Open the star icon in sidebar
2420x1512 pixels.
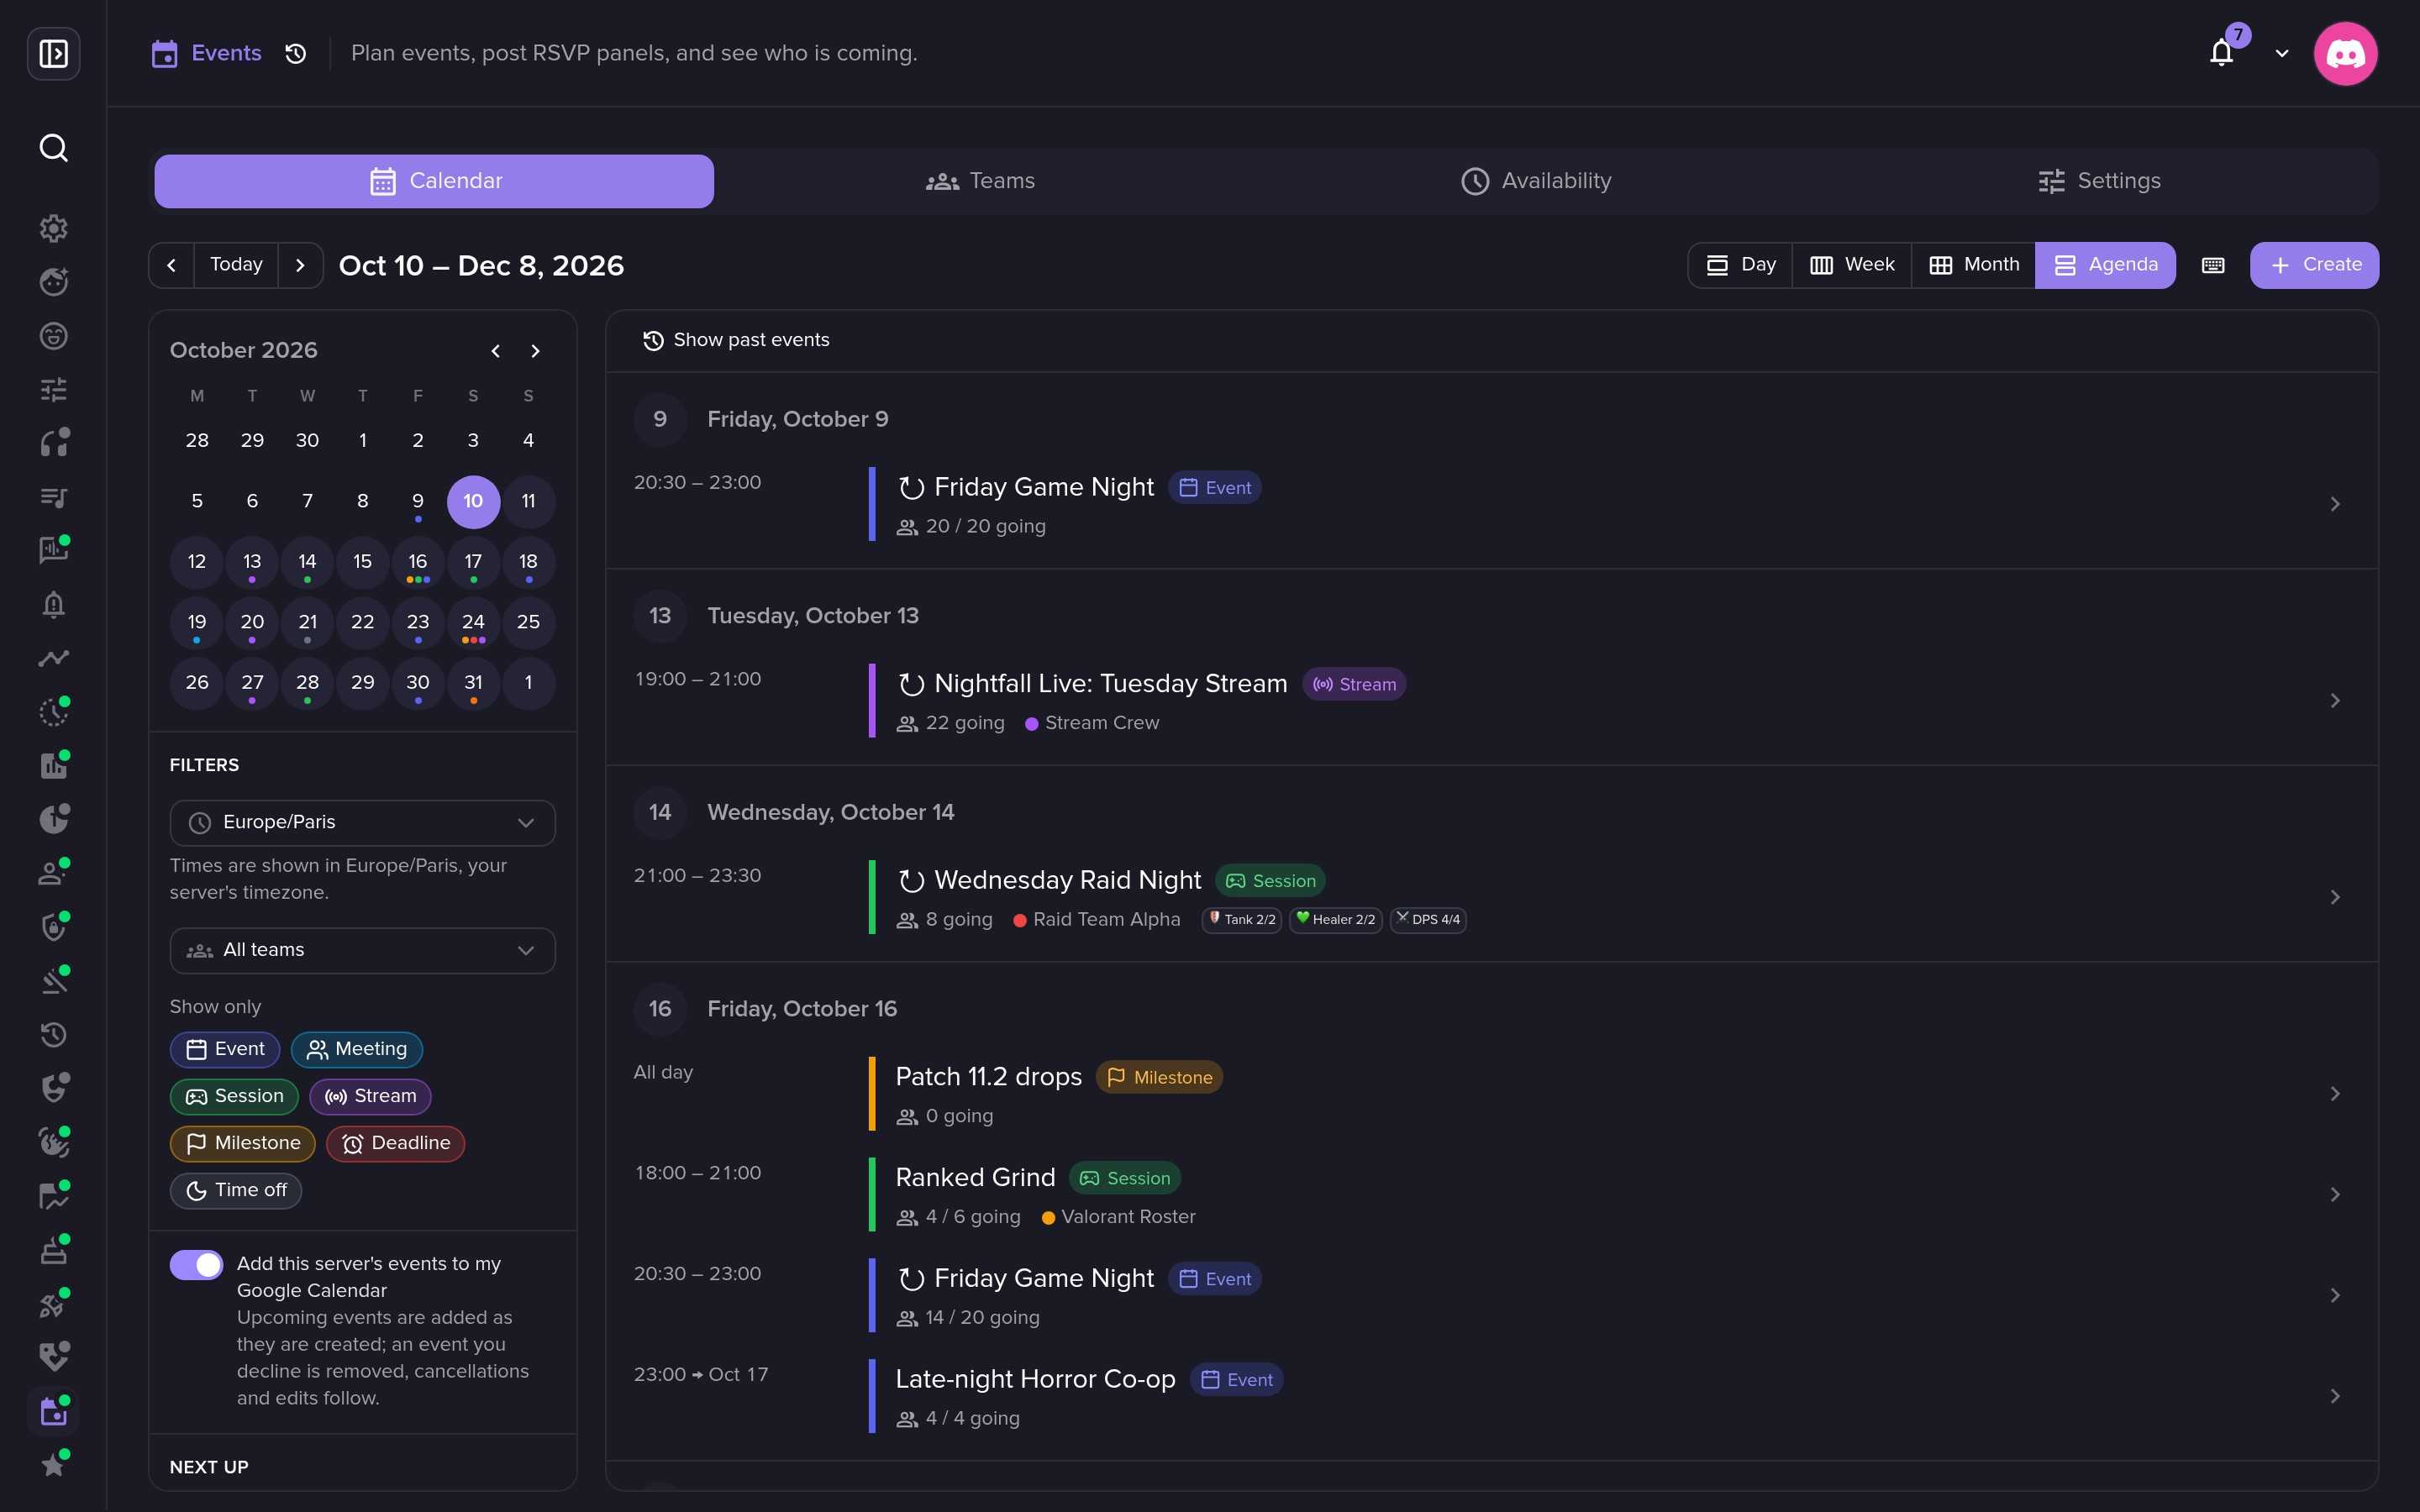tap(53, 1465)
